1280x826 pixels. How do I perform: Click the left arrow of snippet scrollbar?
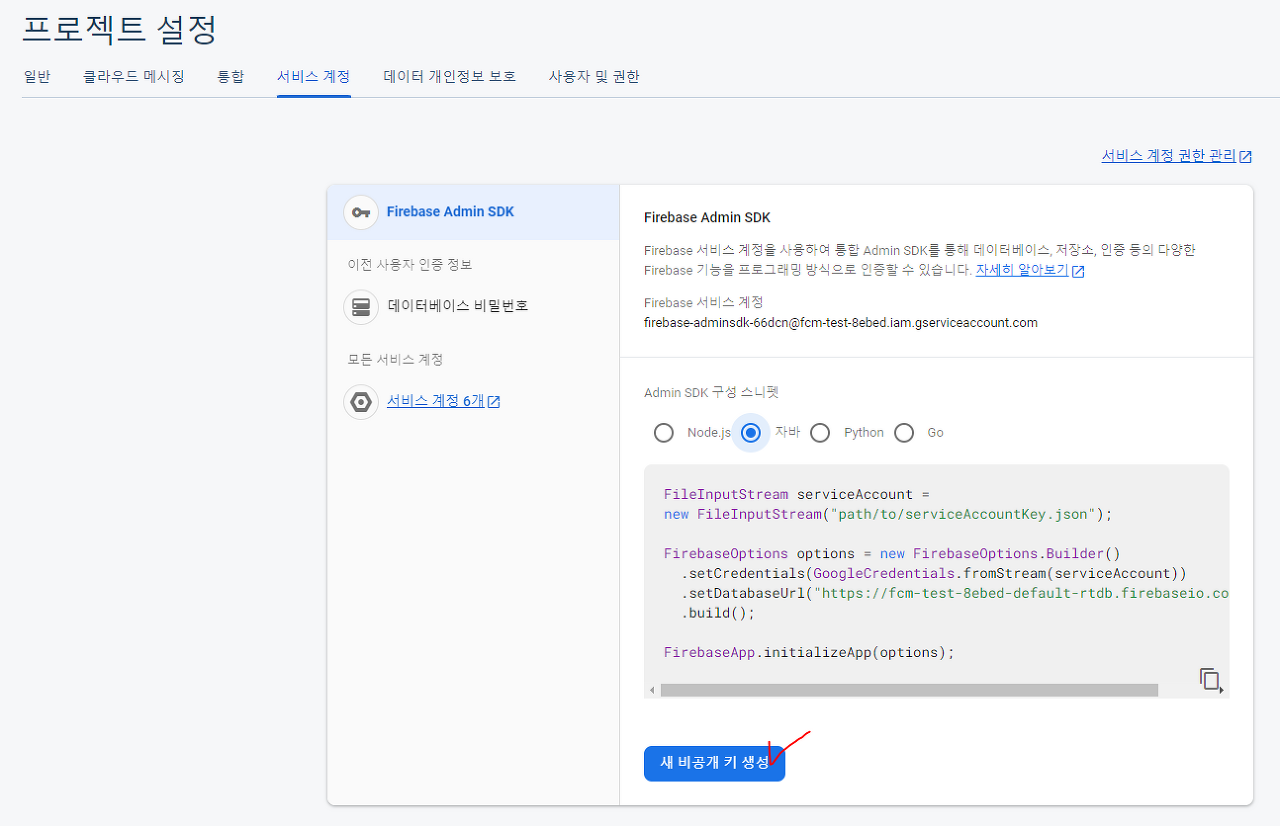(x=652, y=690)
